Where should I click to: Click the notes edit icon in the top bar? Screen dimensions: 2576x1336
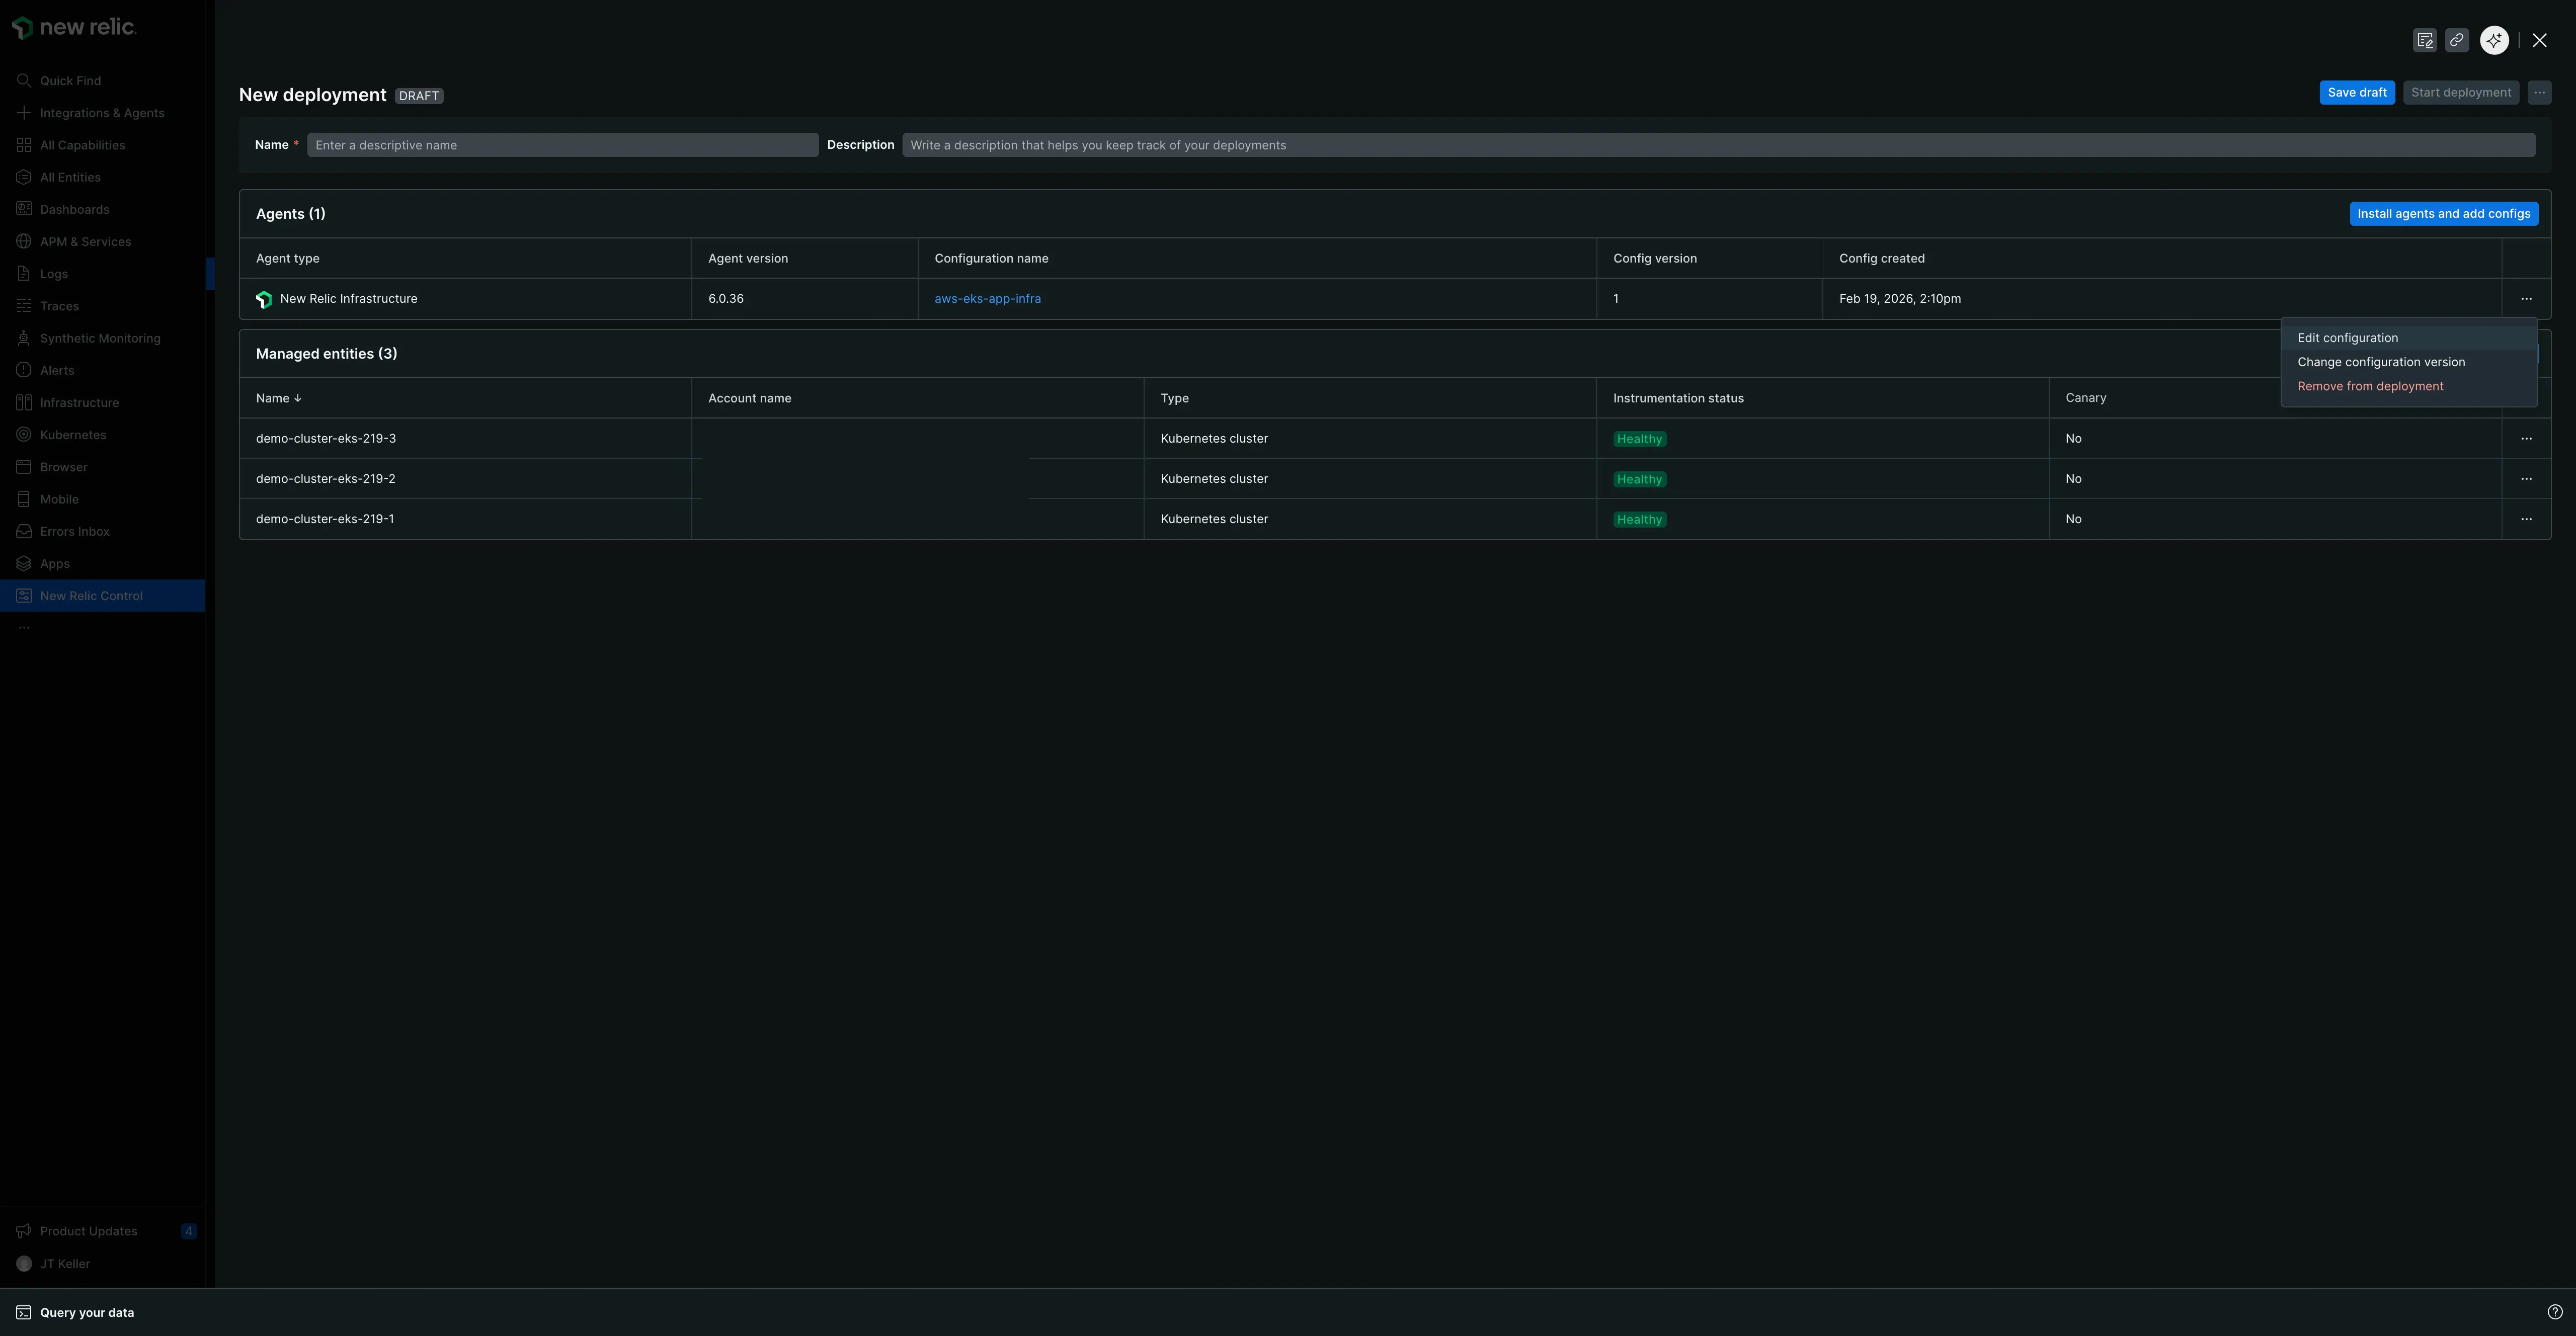(2425, 40)
